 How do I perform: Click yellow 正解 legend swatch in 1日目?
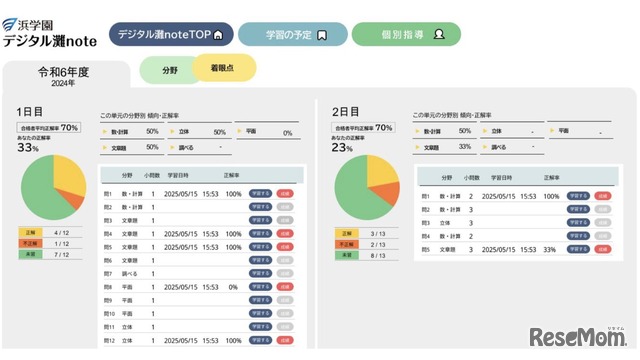[x=30, y=232]
